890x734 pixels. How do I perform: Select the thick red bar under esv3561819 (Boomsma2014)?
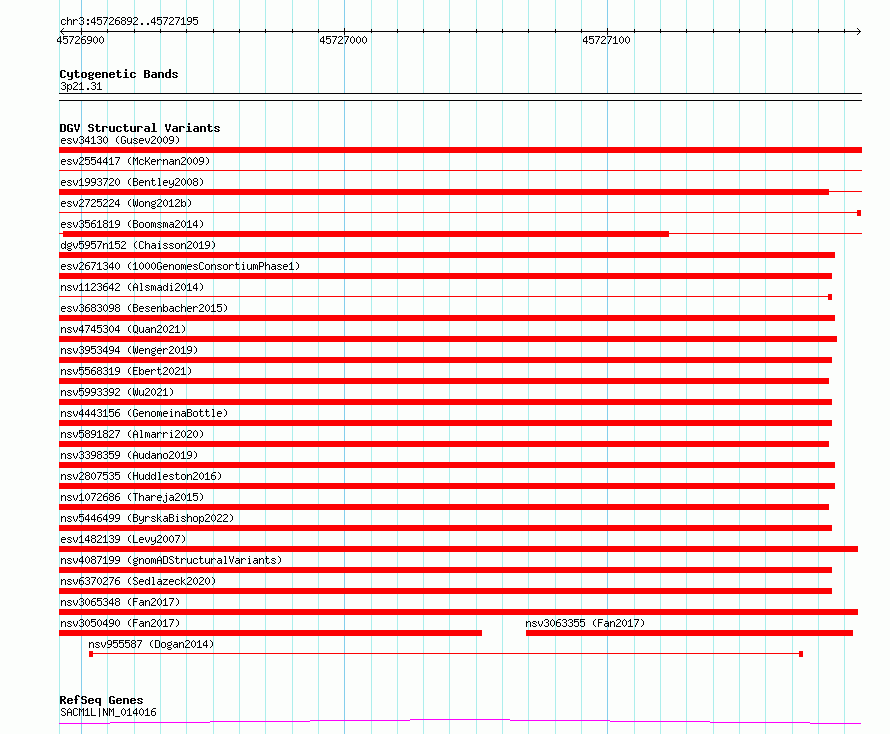(x=366, y=234)
